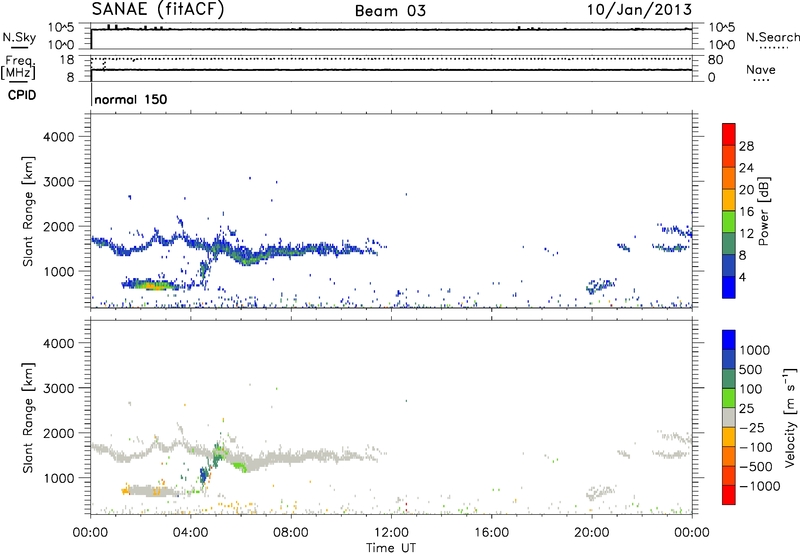Image resolution: width=800 pixels, height=554 pixels.
Task: Click the frequency scale value 18
Action: click(x=67, y=60)
